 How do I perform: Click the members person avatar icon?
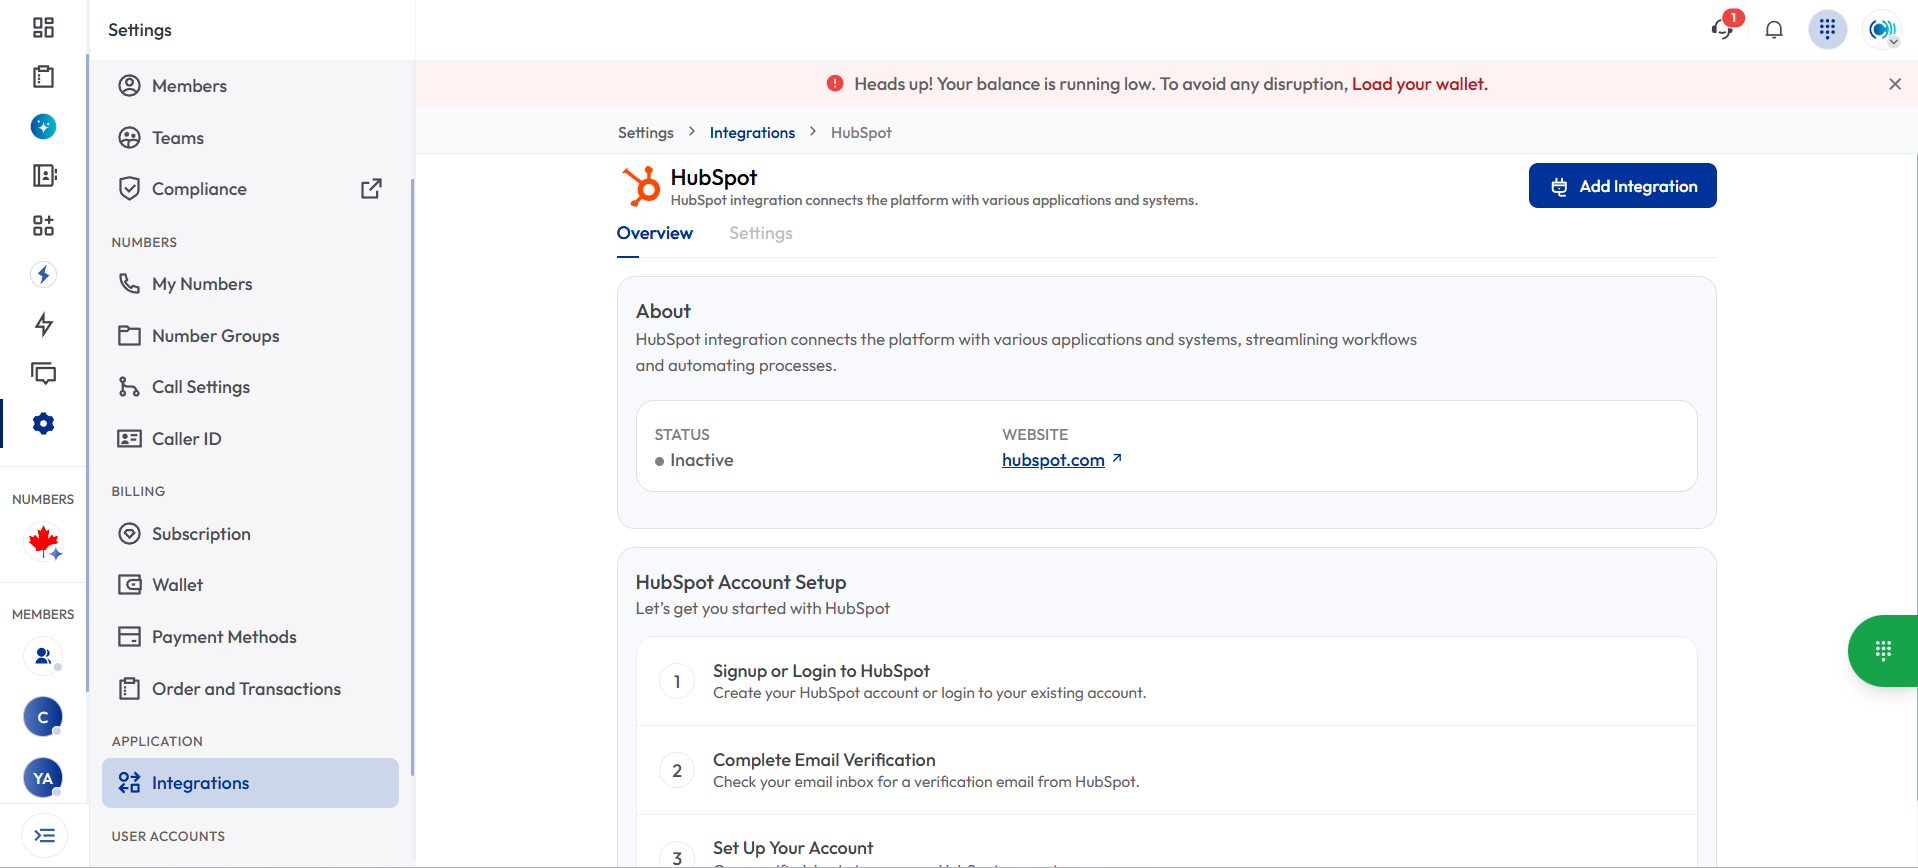pos(43,656)
